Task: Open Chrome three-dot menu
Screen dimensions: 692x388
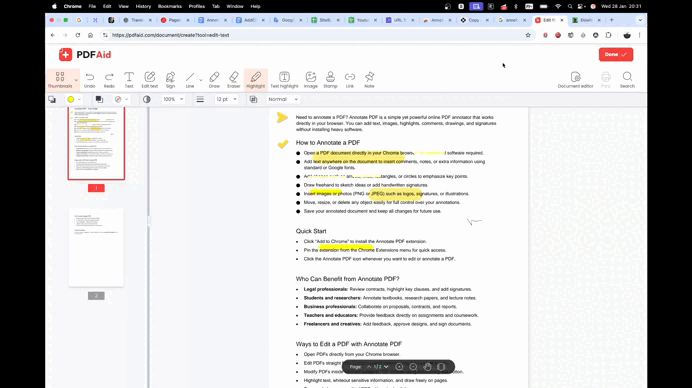Action: (x=639, y=35)
